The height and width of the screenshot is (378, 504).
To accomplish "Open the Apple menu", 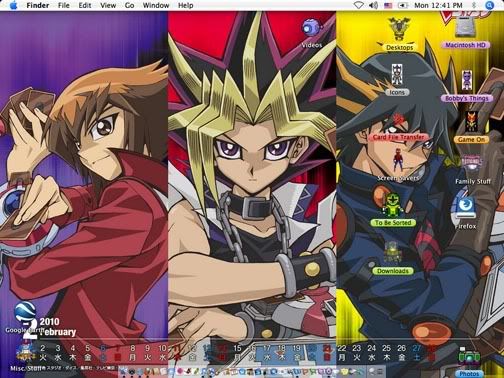I will (x=13, y=5).
